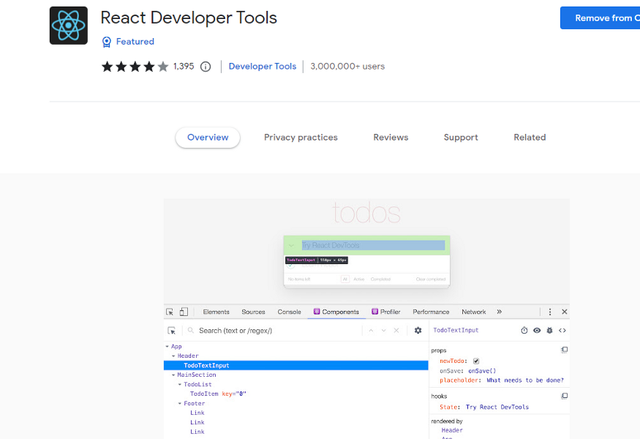Open the Components settings gear icon
This screenshot has height=439, width=640.
418,330
